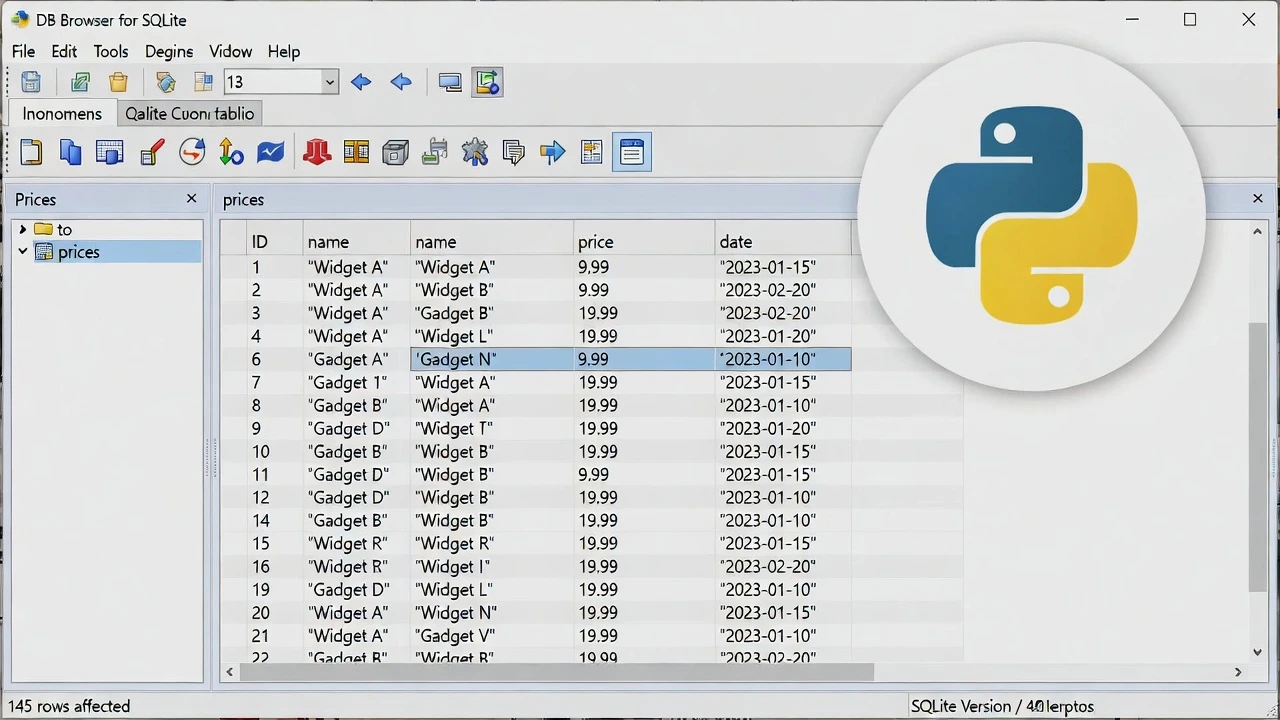Open the Help menu
The height and width of the screenshot is (720, 1280).
tap(283, 51)
